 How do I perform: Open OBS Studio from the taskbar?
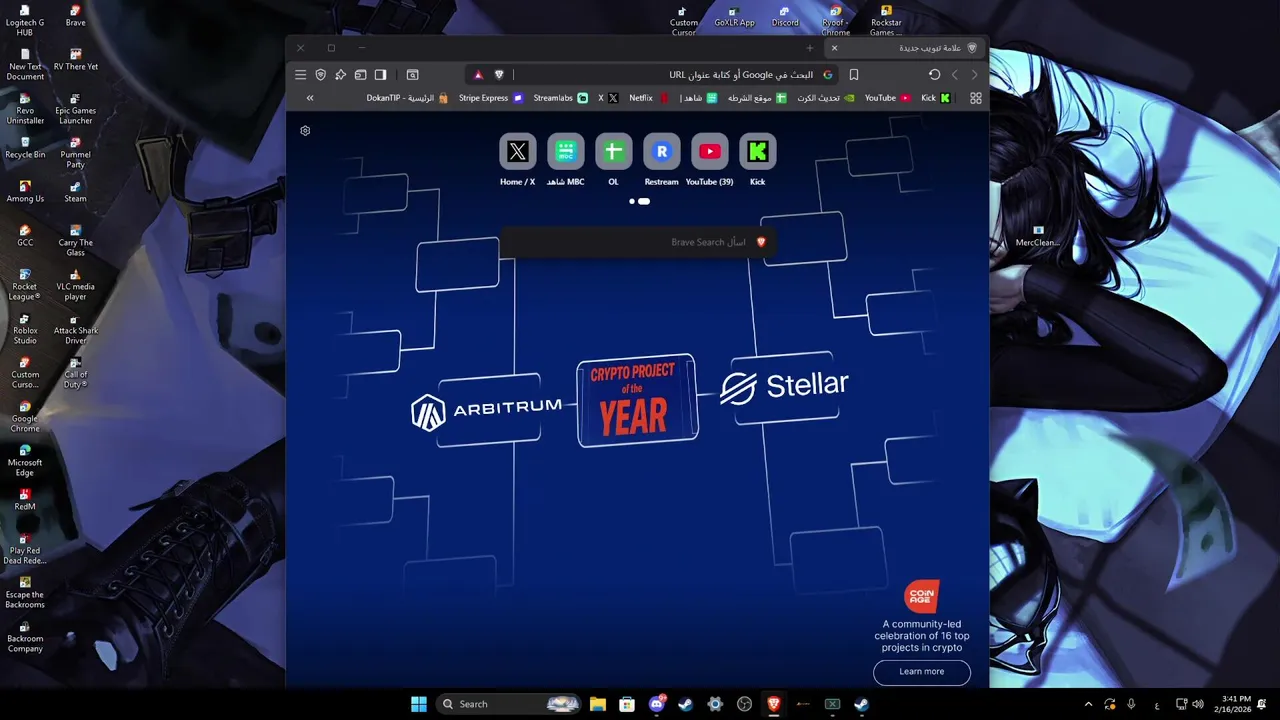744,704
